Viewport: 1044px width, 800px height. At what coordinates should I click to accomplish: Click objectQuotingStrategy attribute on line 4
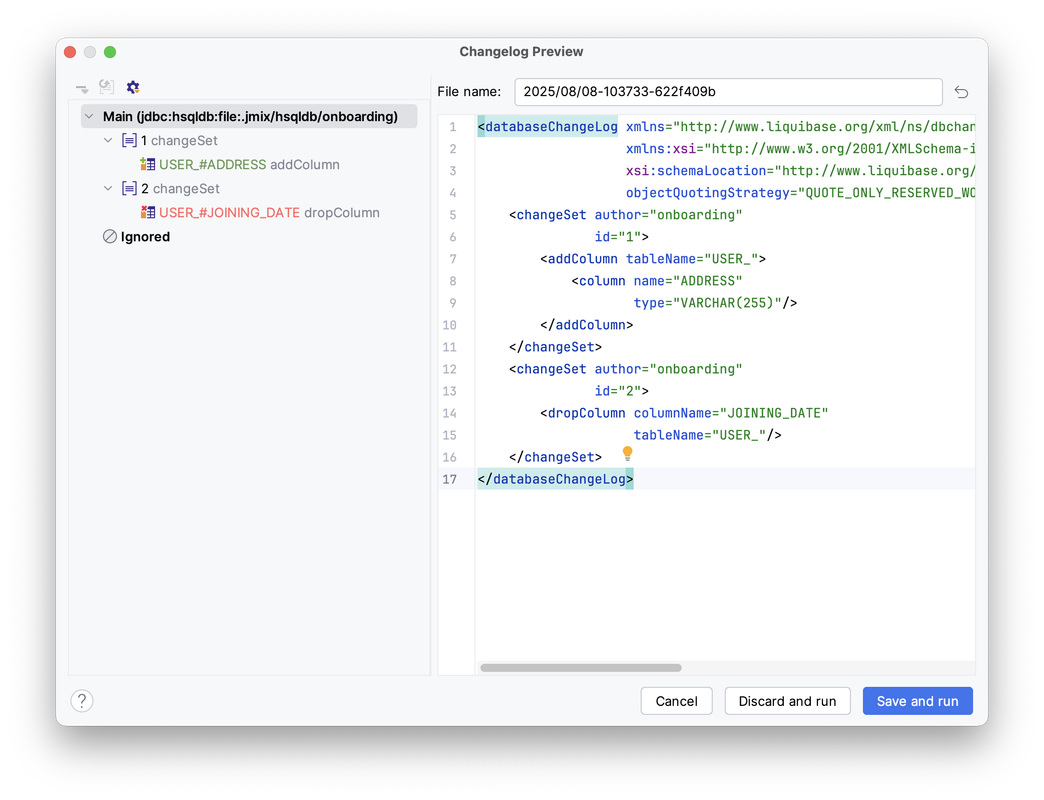[x=800, y=193]
